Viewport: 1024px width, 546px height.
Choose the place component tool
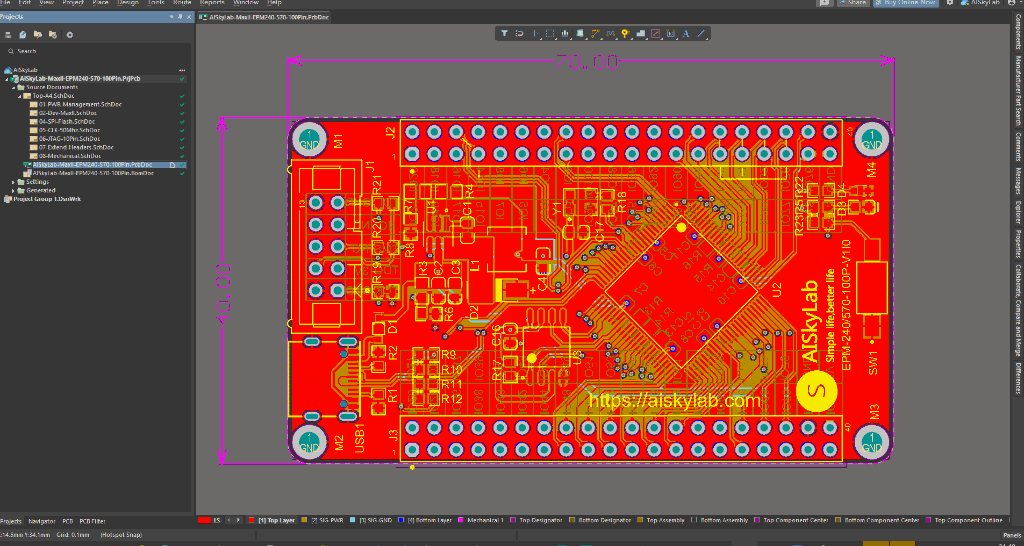[x=580, y=33]
